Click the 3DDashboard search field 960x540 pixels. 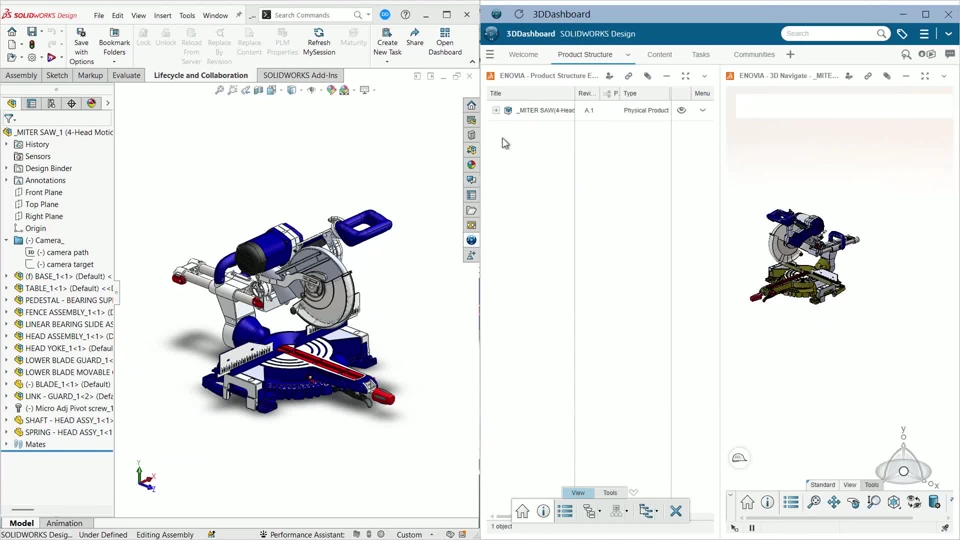830,34
